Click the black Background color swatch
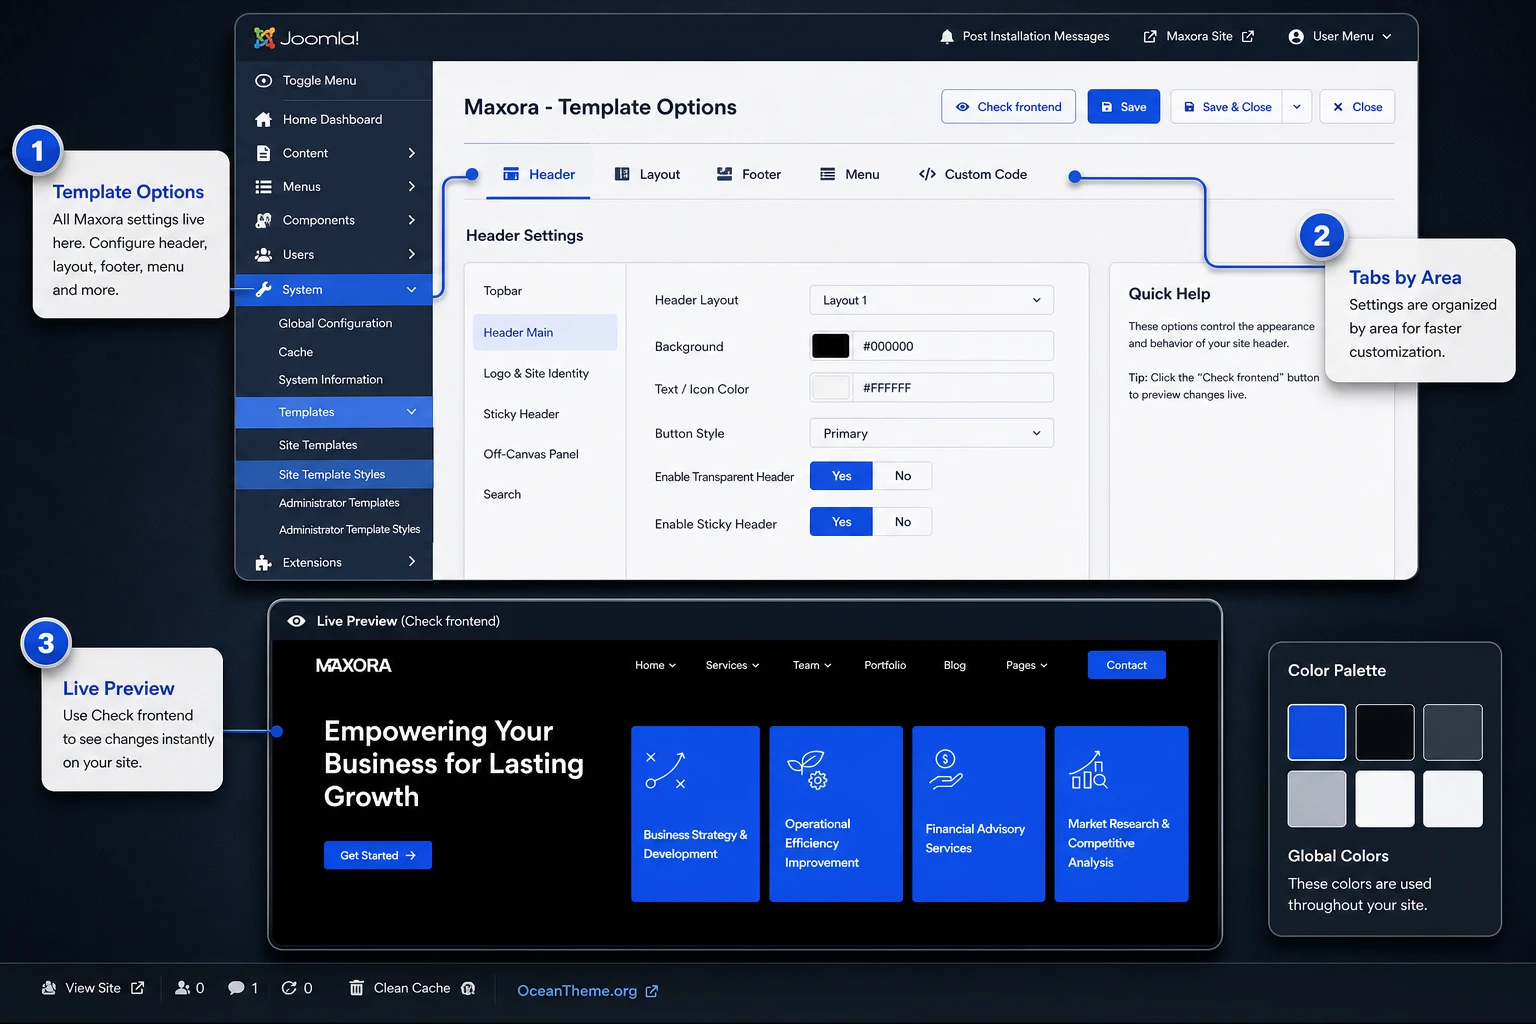Viewport: 1536px width, 1024px height. click(830, 346)
